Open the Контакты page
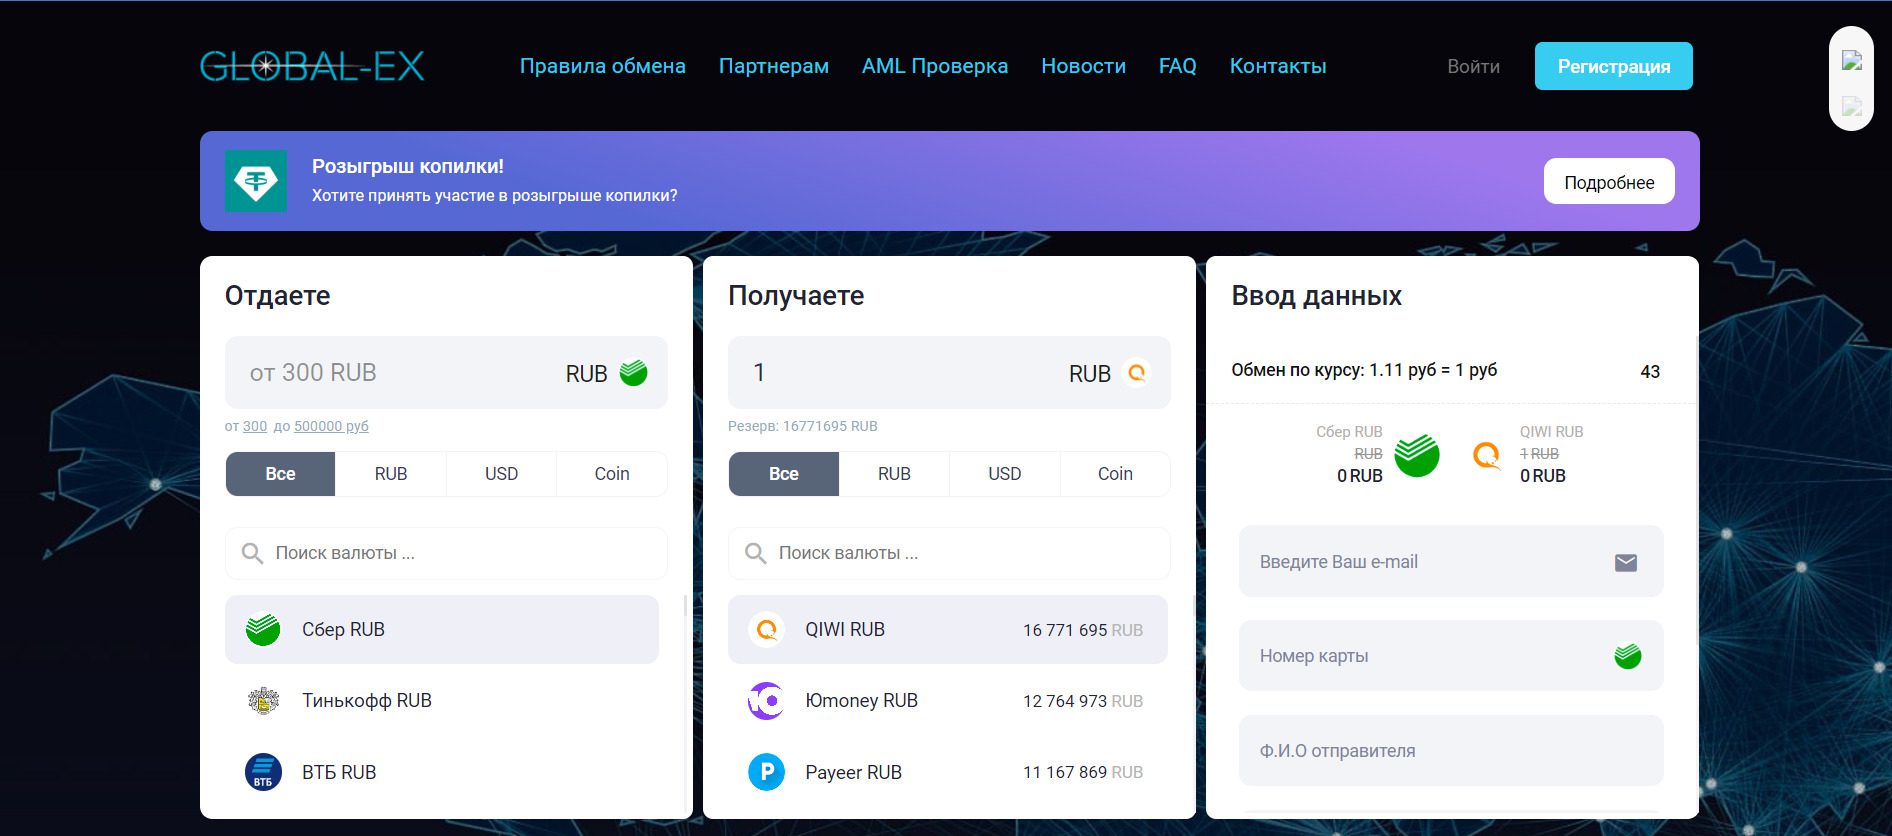 (1278, 66)
